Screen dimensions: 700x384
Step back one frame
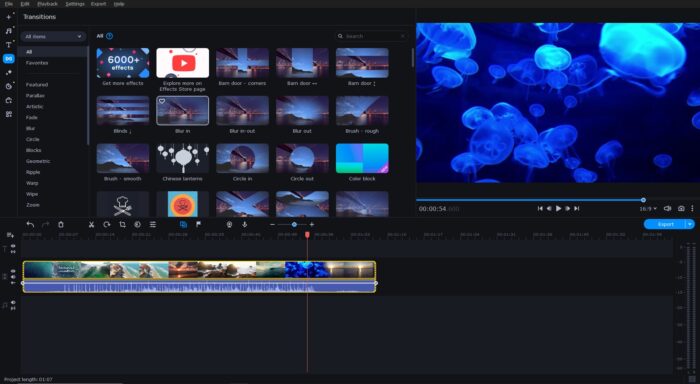(549, 209)
